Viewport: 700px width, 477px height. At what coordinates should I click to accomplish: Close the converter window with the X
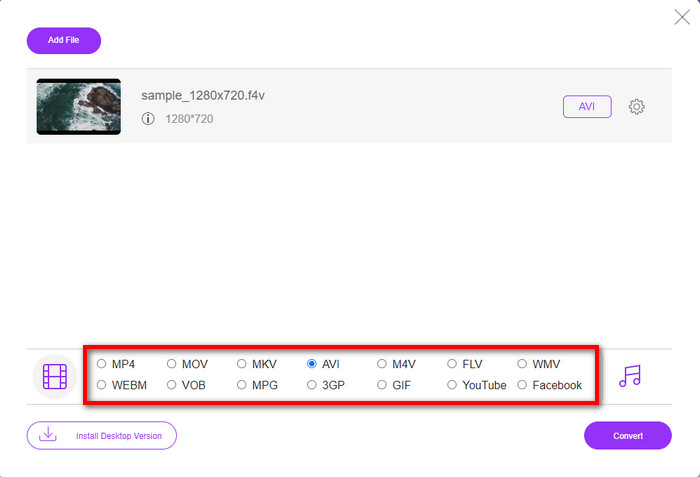(x=682, y=16)
